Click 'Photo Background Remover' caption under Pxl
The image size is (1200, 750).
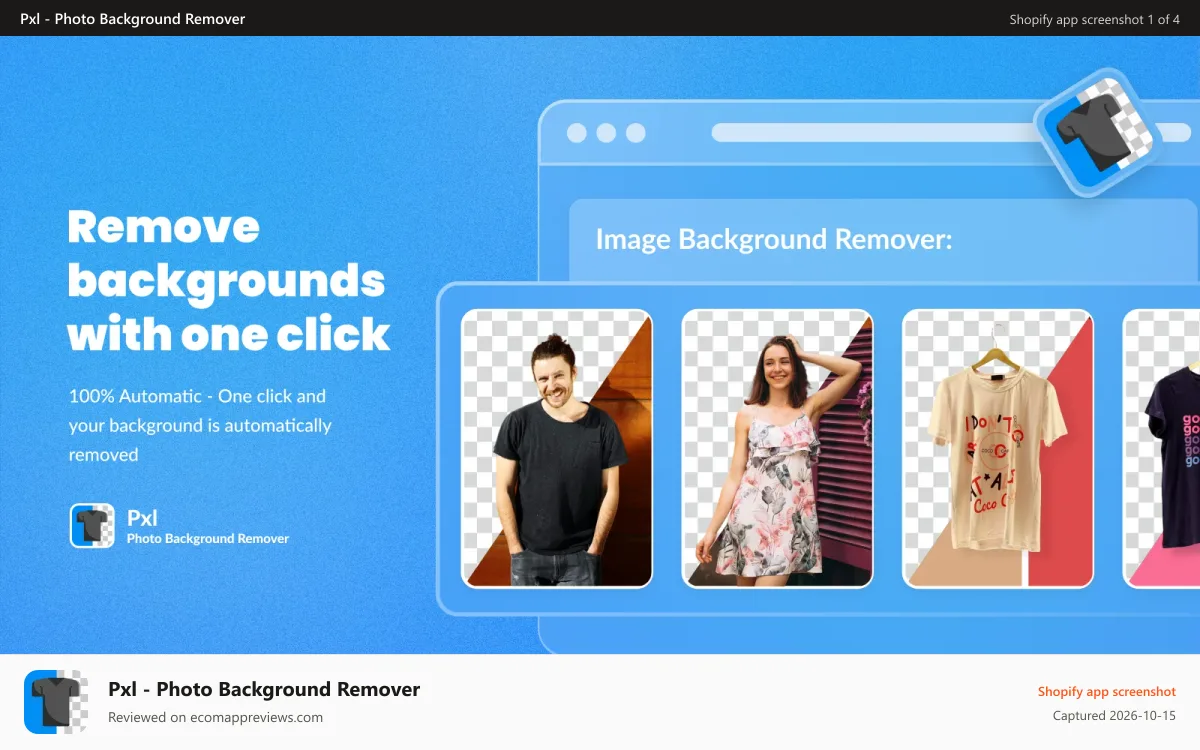coord(208,538)
